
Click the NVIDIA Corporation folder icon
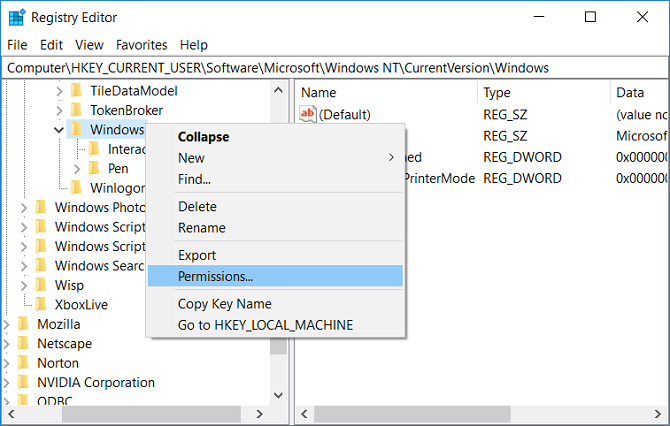click(x=24, y=382)
